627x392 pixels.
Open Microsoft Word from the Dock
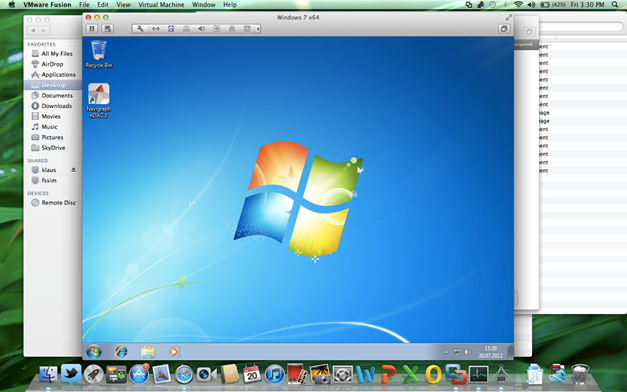365,375
